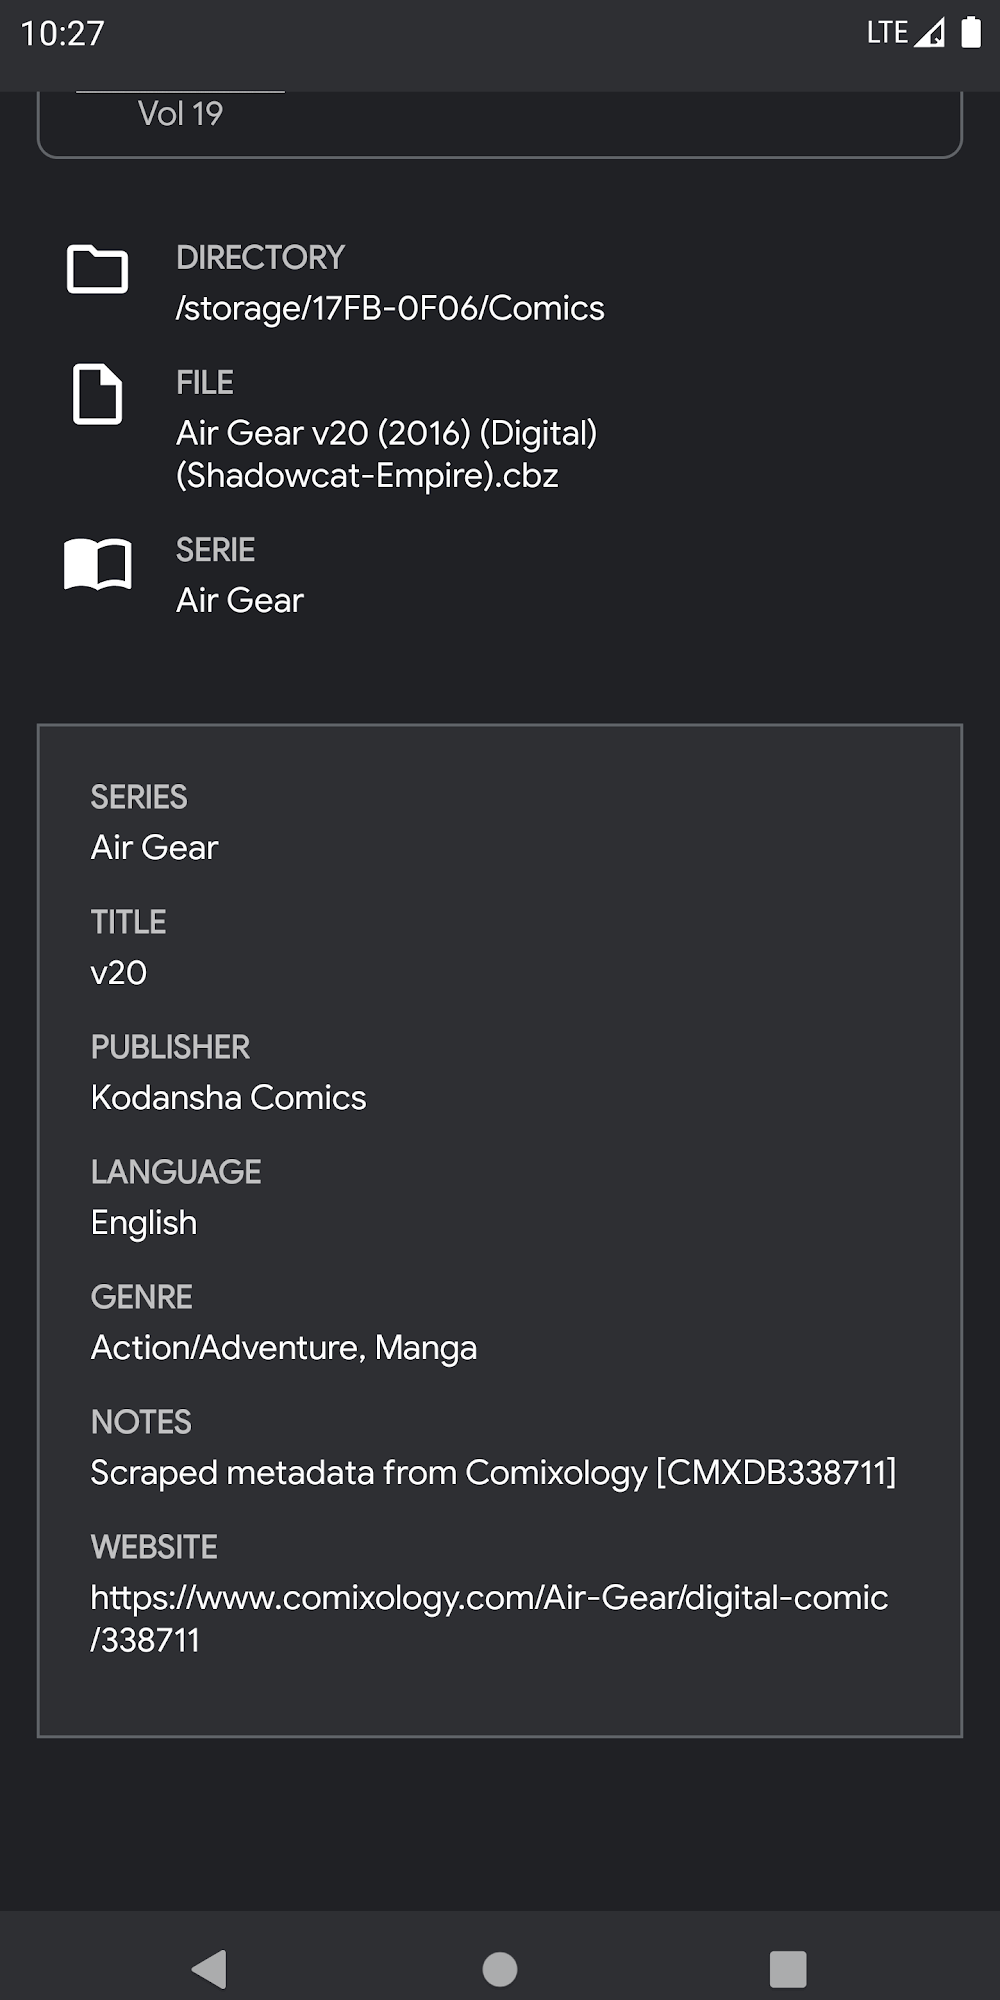Tap the v20 title value
Screen dimensions: 1000x2000
click(x=119, y=972)
